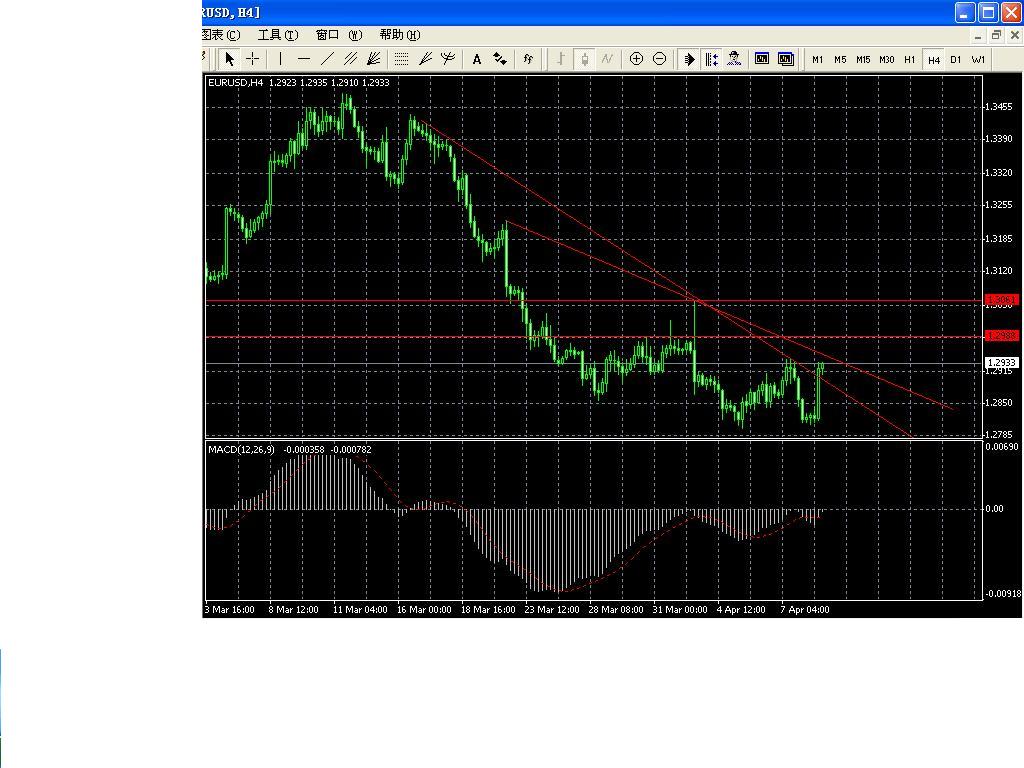Click the -0.00918 MACD scale value
Screen dimensions: 1024x768
click(1002, 594)
